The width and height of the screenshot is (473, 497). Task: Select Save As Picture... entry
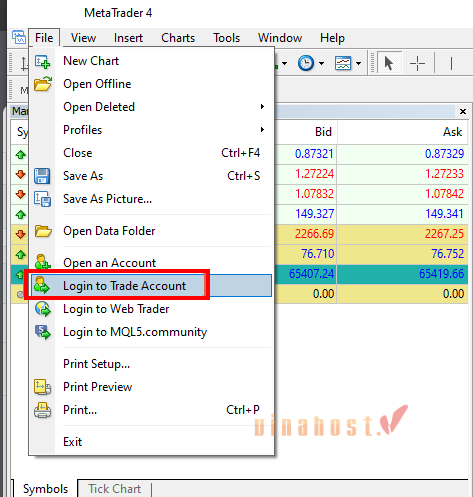pos(151,199)
